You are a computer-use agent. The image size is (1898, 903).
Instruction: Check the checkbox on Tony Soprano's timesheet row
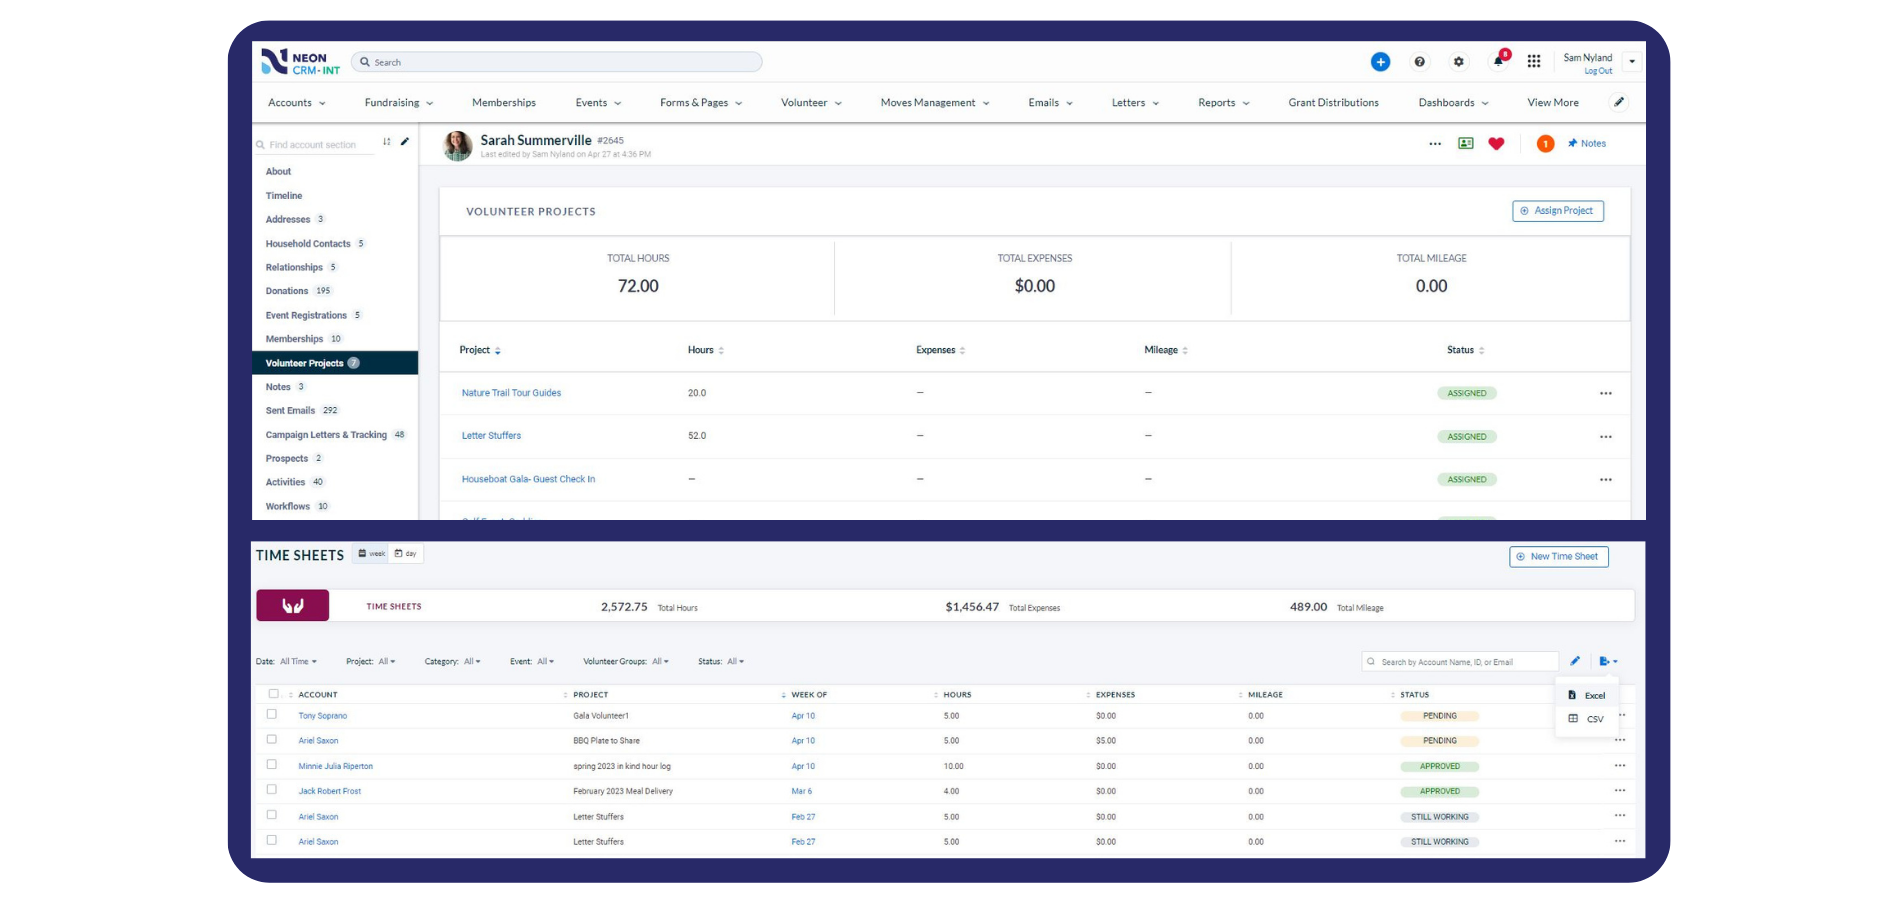(x=272, y=715)
